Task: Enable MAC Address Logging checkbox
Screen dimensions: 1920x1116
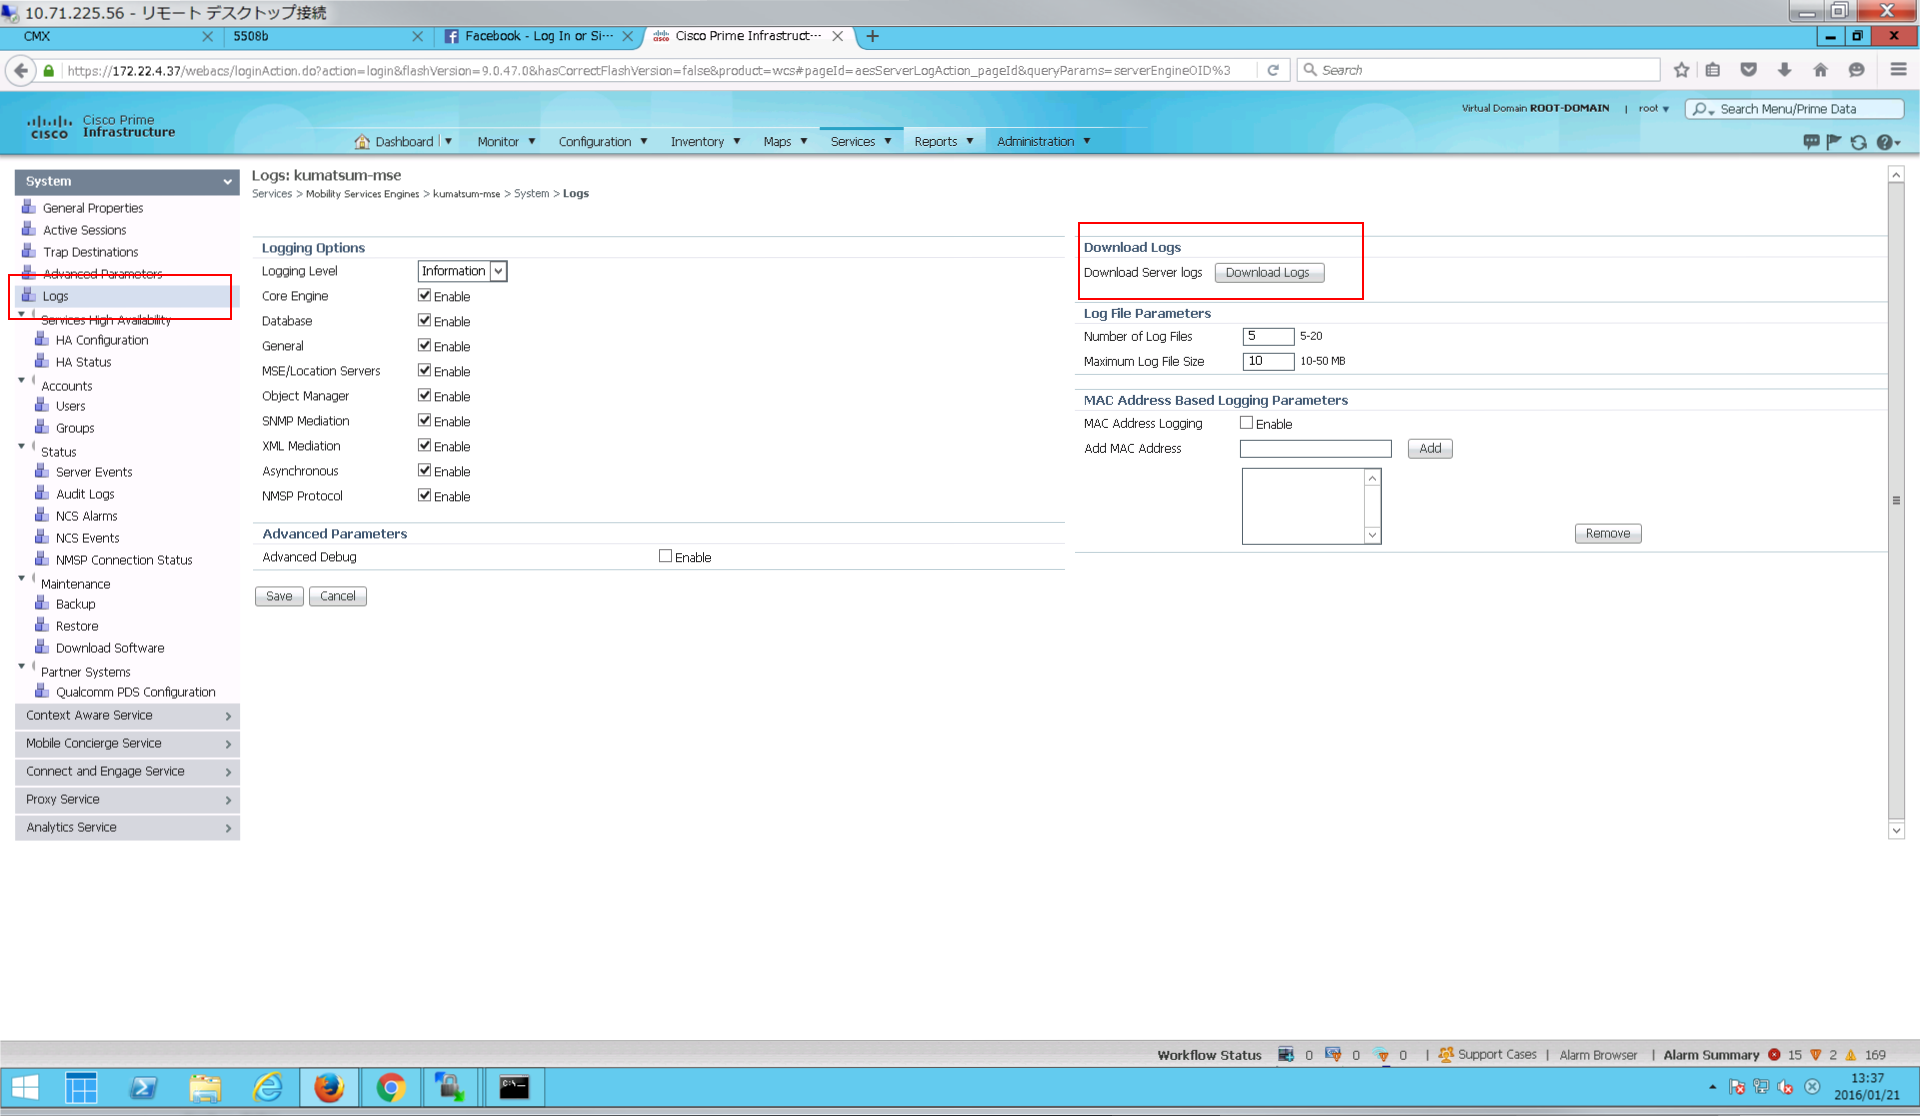Action: point(1246,423)
